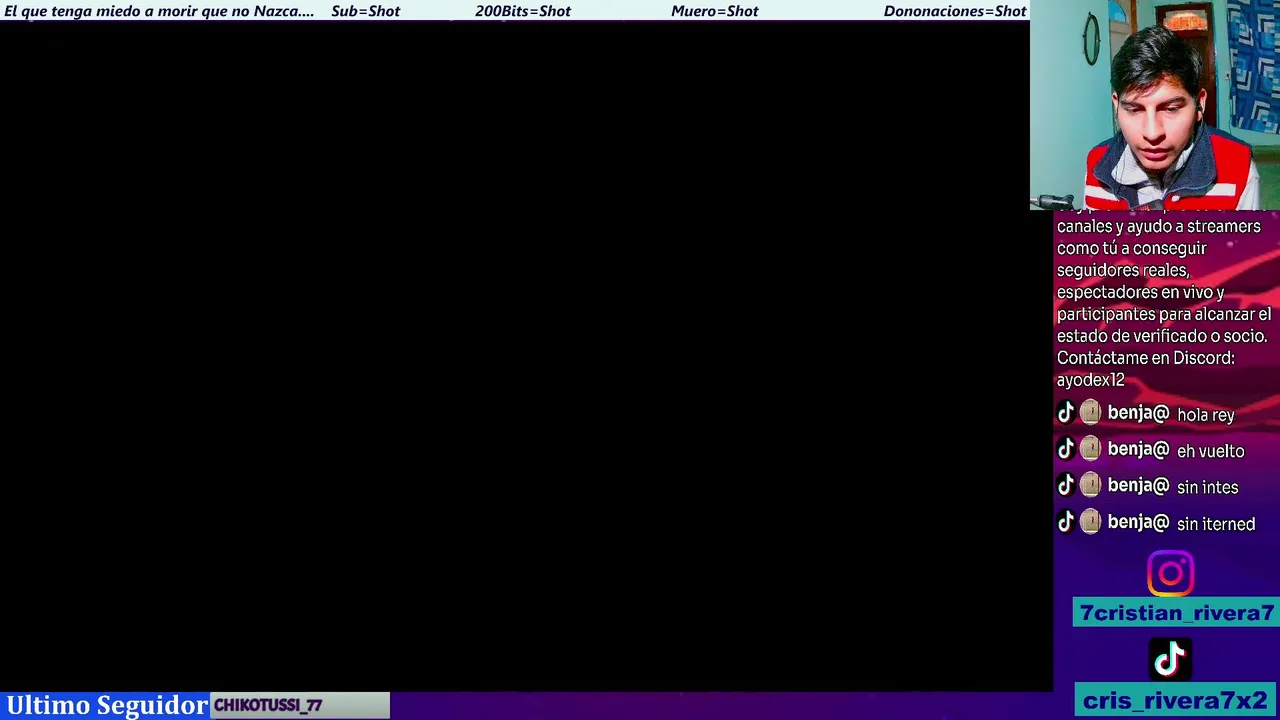The width and height of the screenshot is (1280, 720).
Task: Click the streamer webcam feed
Action: click(1155, 105)
